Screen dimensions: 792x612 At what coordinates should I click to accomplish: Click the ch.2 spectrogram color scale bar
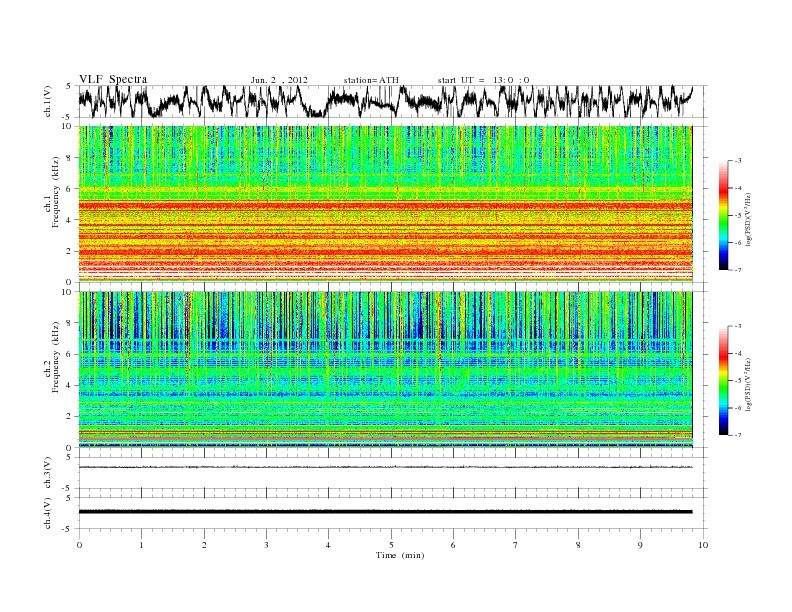723,380
